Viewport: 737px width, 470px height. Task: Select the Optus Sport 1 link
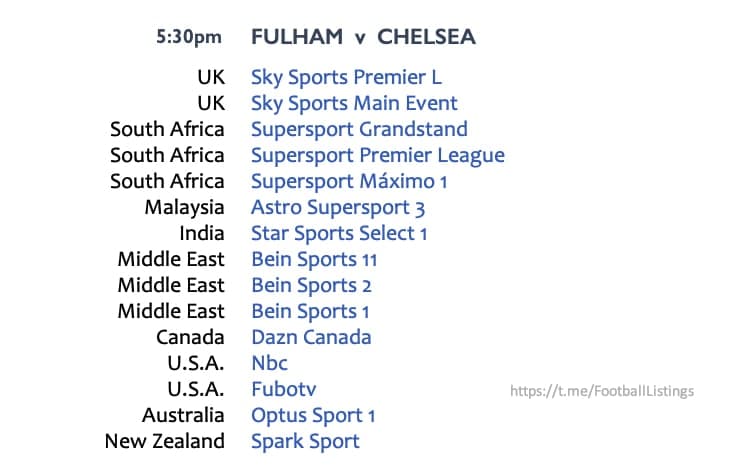click(x=313, y=415)
